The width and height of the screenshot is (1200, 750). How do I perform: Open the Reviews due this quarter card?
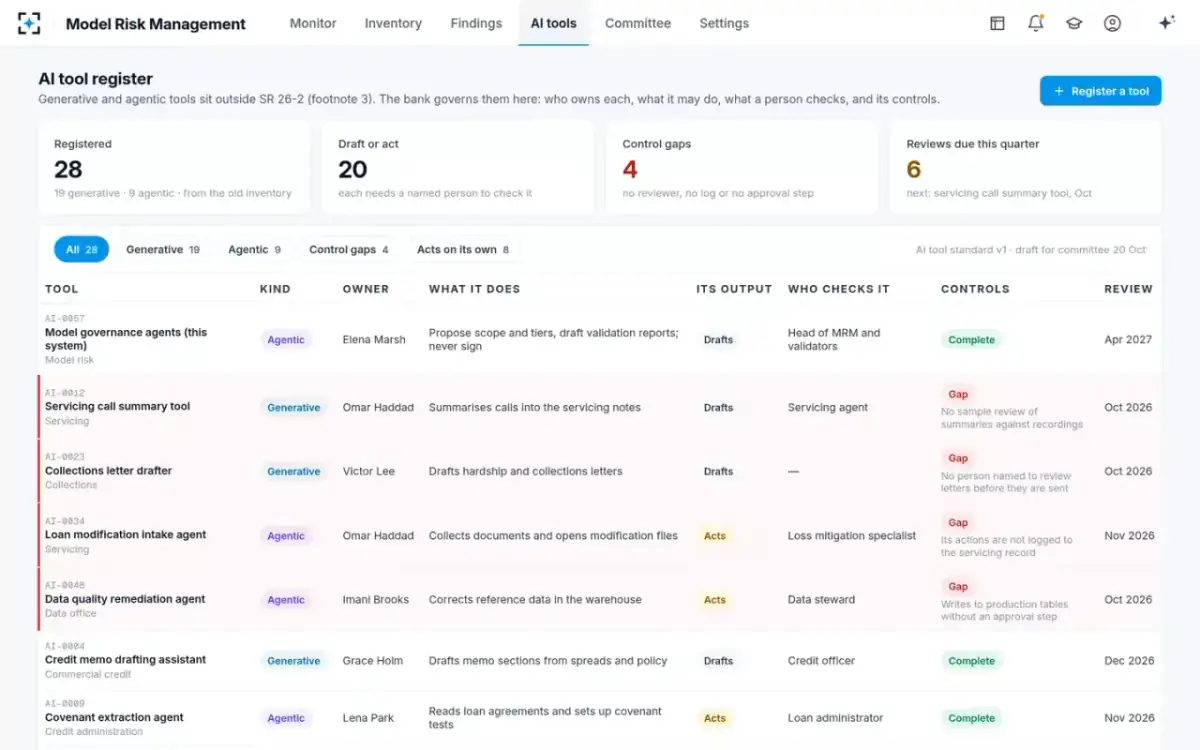pyautogui.click(x=1026, y=168)
